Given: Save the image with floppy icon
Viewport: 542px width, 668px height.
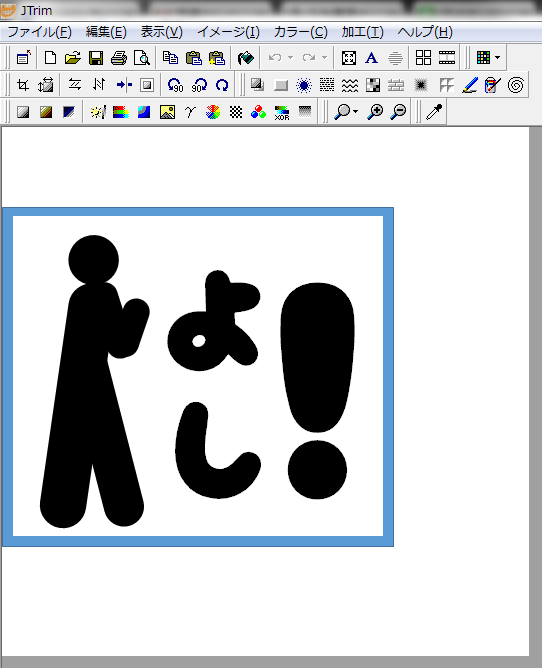Looking at the screenshot, I should click(x=96, y=58).
